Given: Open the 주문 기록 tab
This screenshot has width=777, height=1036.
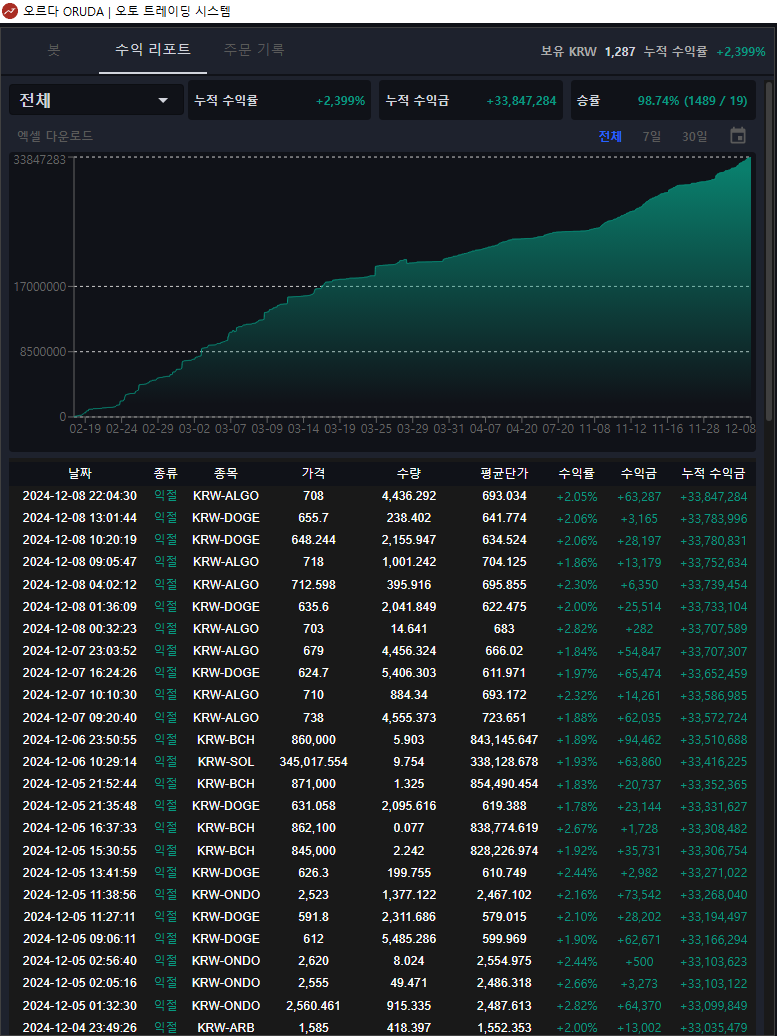Looking at the screenshot, I should [x=254, y=50].
